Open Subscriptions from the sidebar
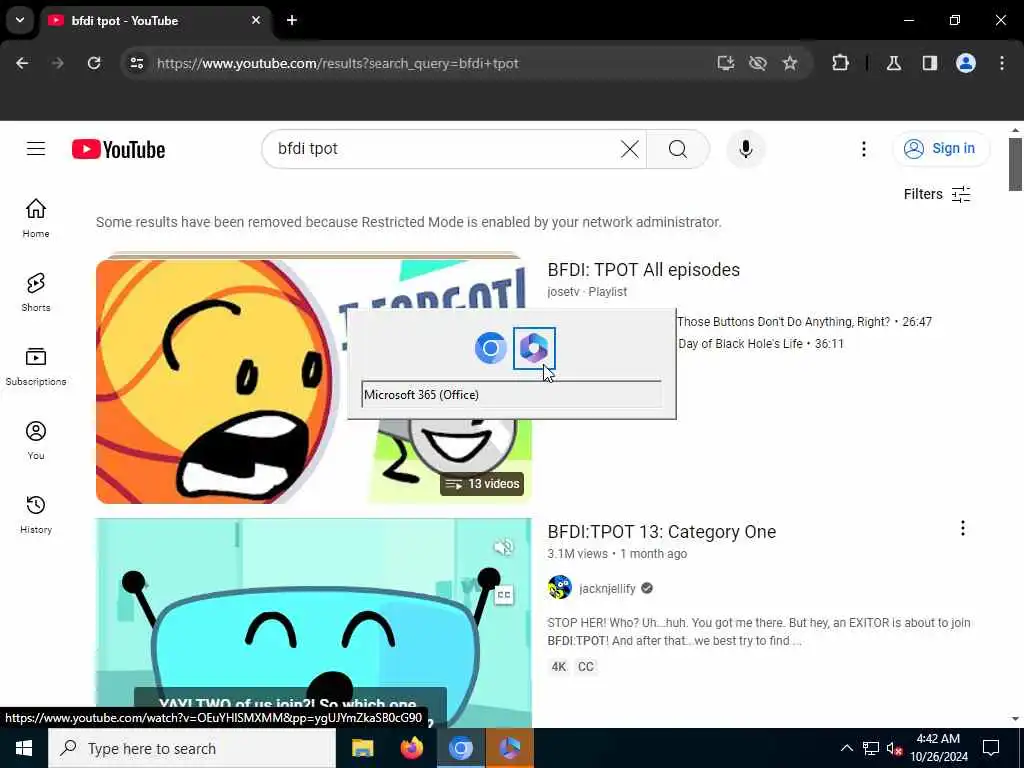 click(x=36, y=366)
